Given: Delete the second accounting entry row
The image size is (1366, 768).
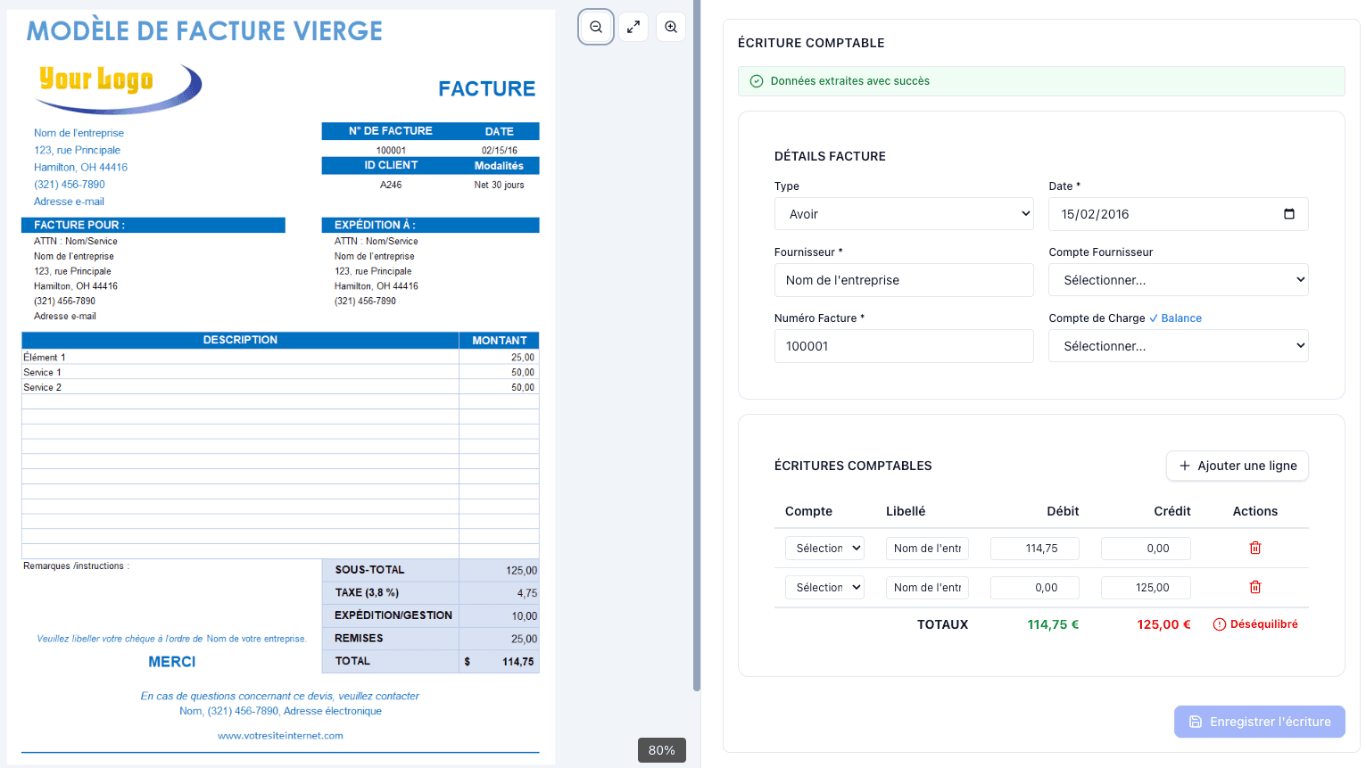Looking at the screenshot, I should coord(1255,587).
